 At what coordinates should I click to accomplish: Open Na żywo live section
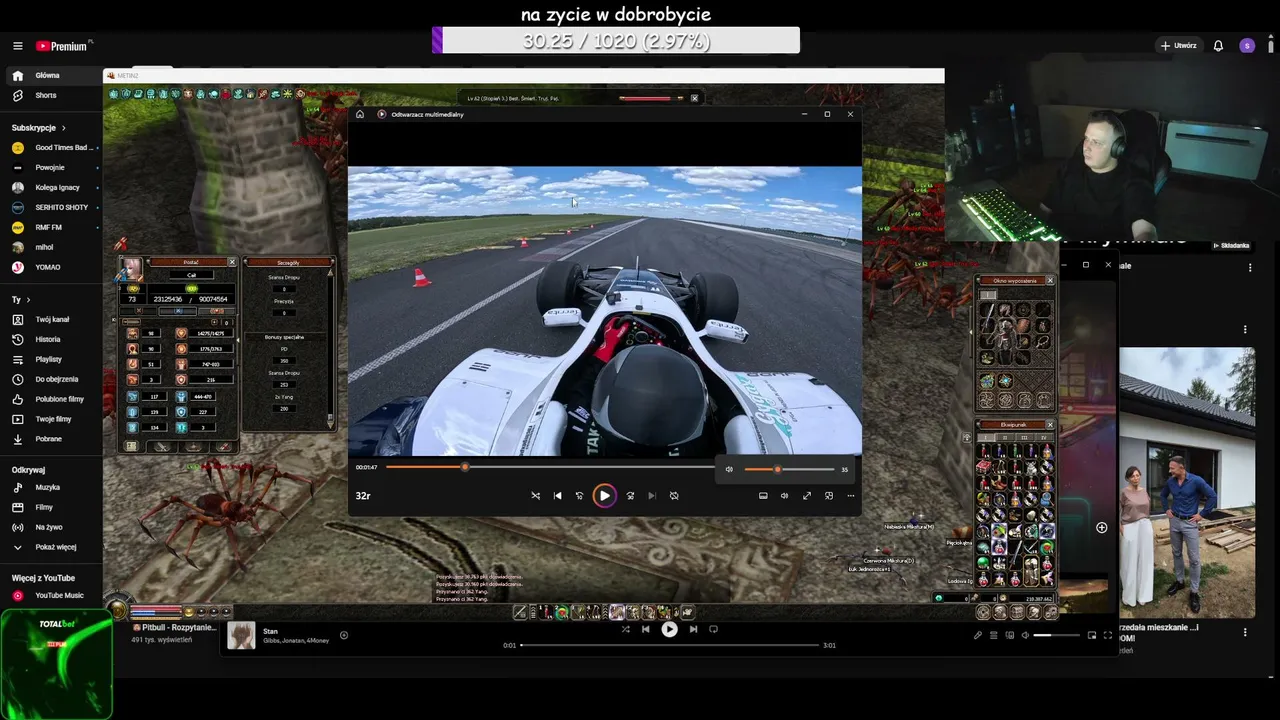pos(49,527)
